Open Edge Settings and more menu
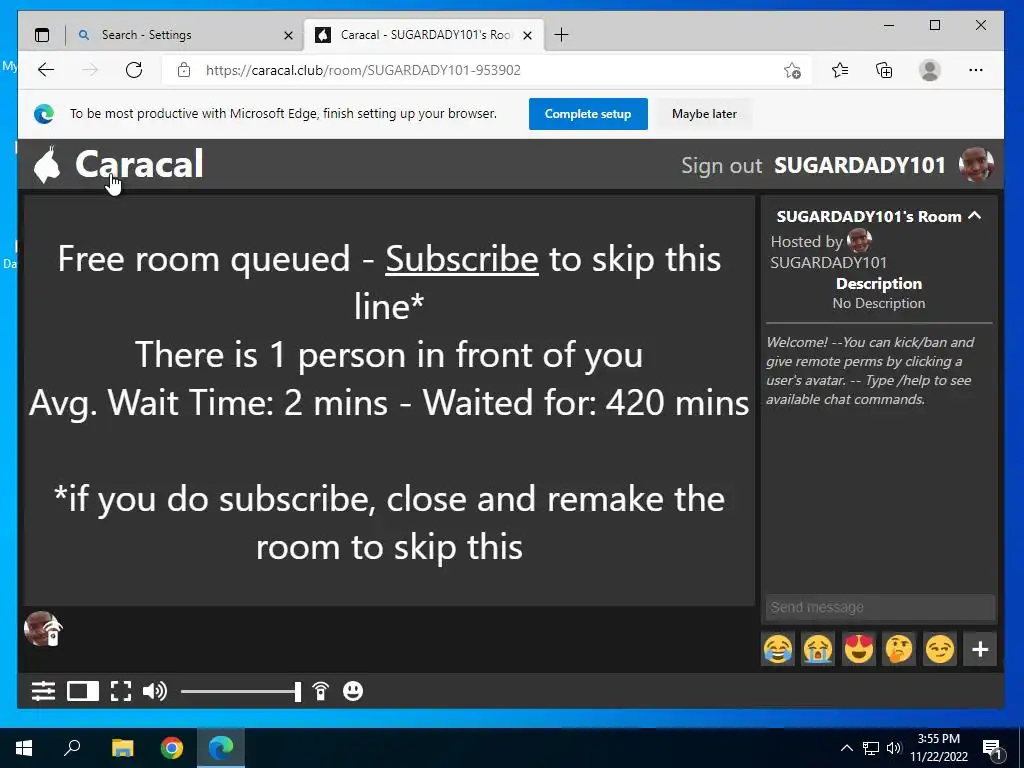 pyautogui.click(x=976, y=70)
